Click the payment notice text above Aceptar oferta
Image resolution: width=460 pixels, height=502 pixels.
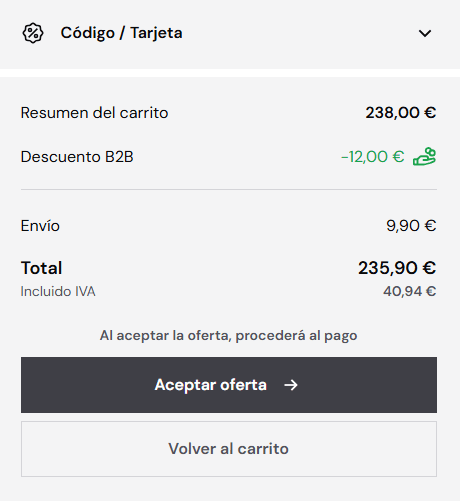229,335
